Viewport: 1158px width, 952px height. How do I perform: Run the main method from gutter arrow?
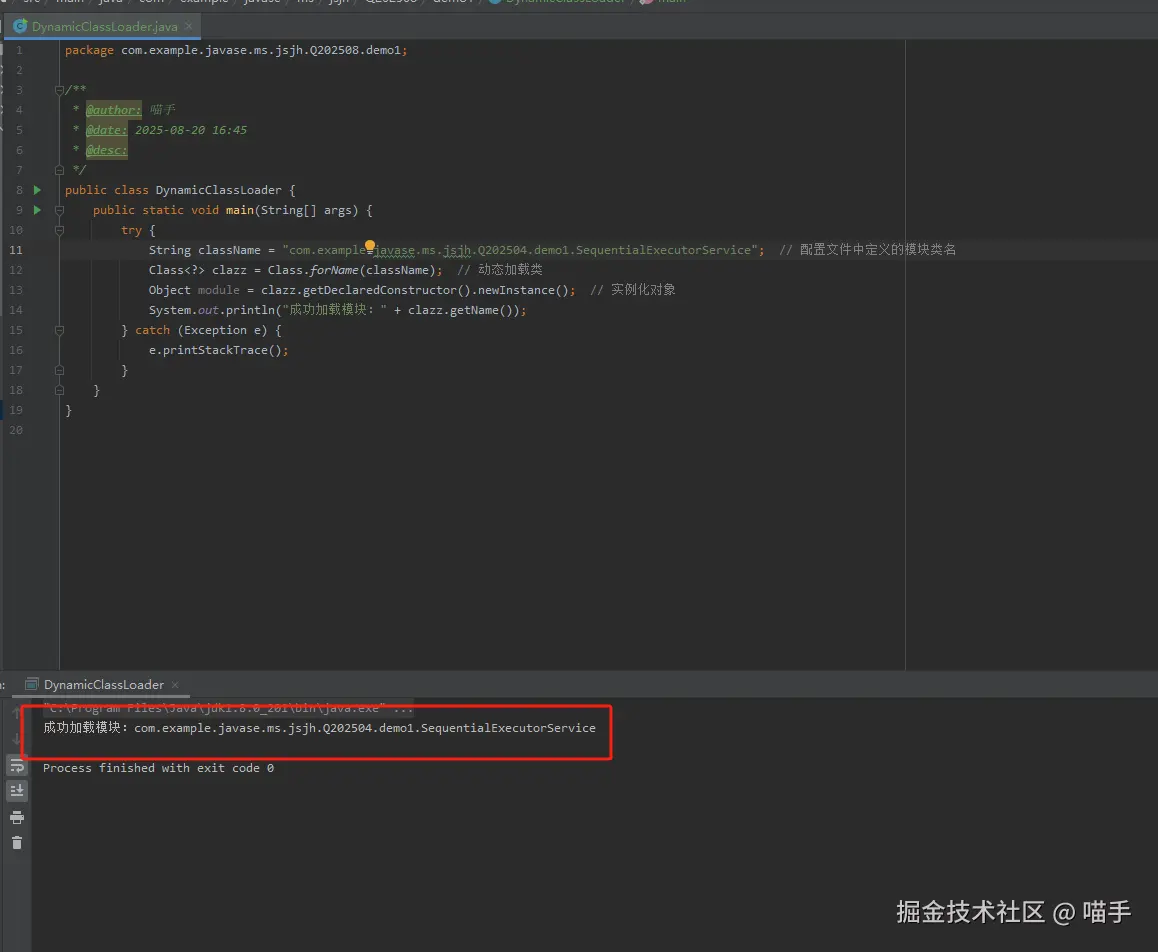coord(37,210)
